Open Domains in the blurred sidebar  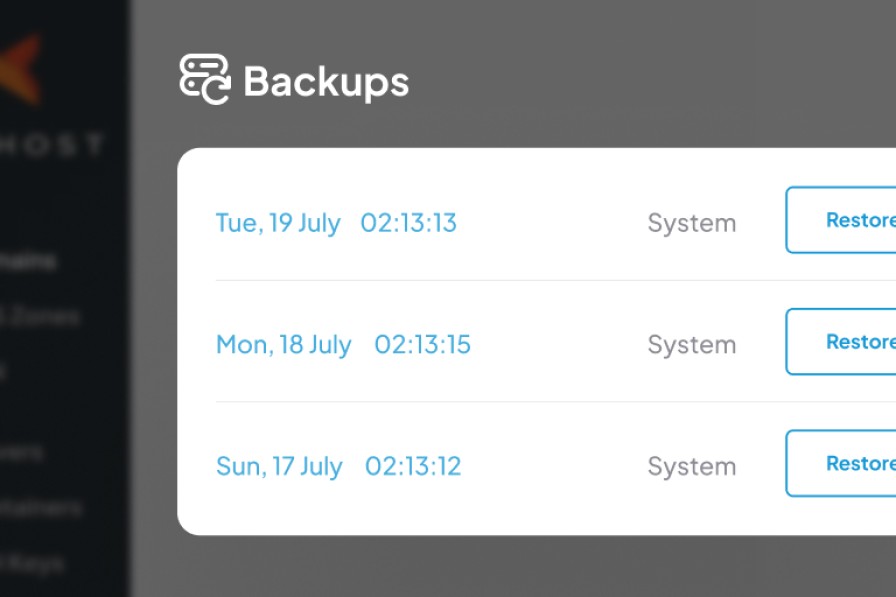[28, 262]
